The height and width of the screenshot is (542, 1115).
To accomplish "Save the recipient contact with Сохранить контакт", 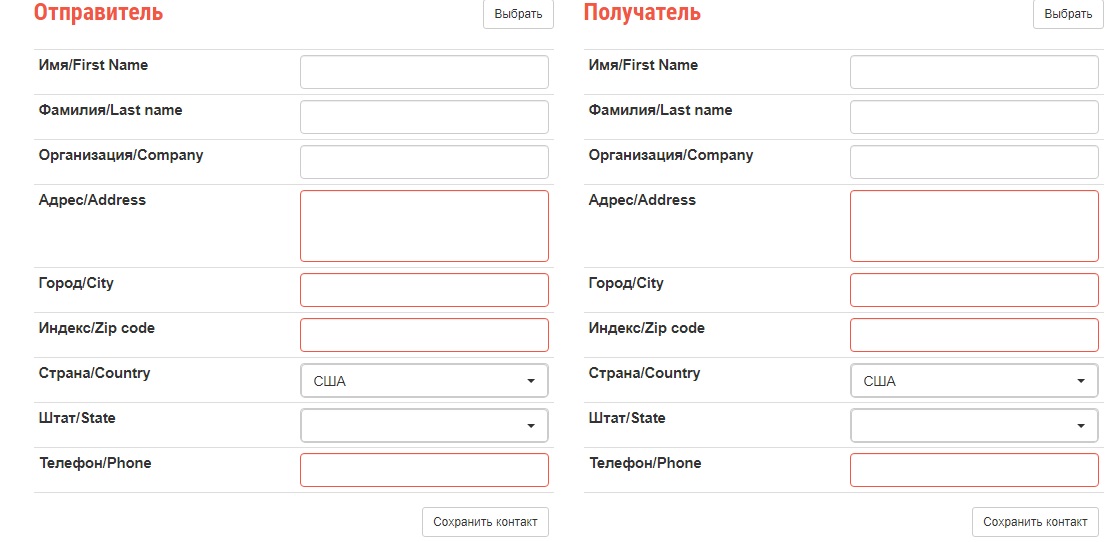I will point(1035,522).
